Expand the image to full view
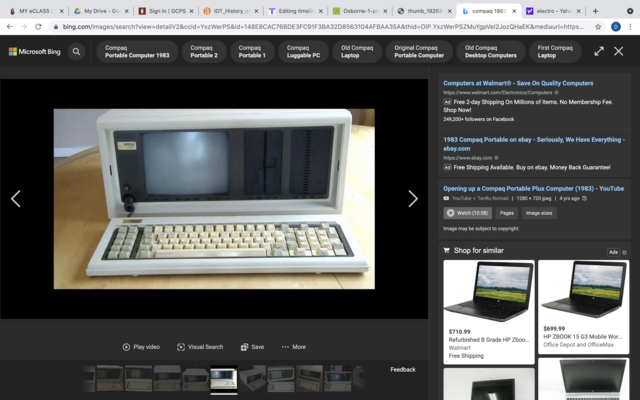 click(599, 51)
